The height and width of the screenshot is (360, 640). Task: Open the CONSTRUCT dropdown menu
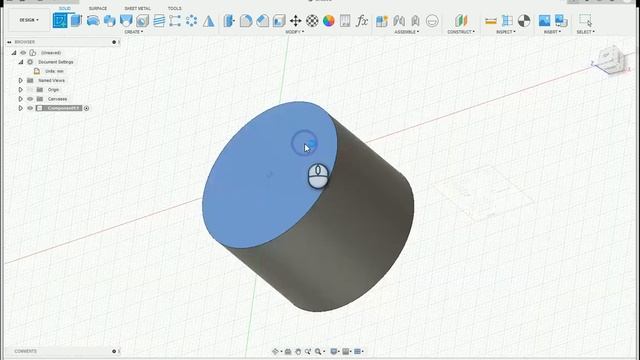tap(461, 32)
